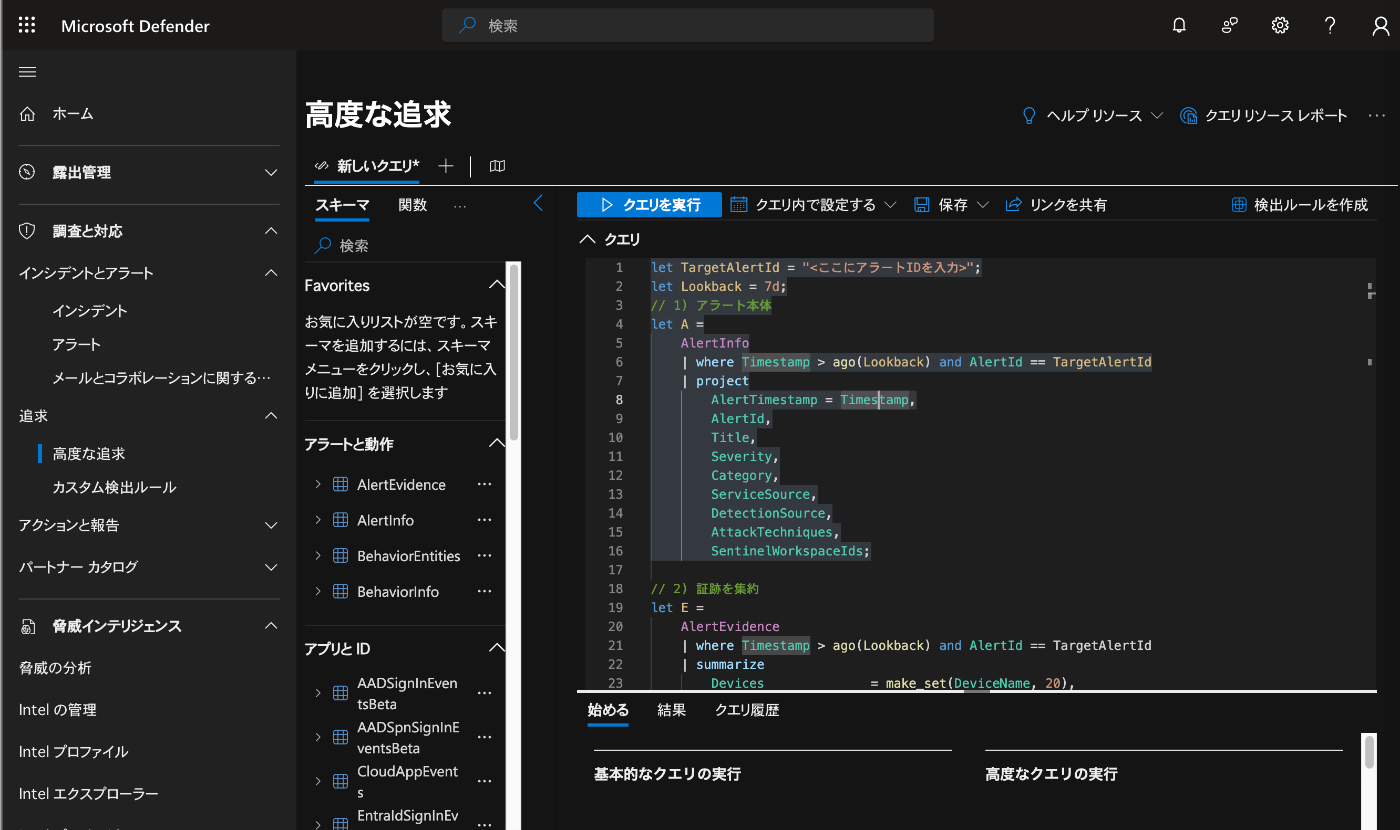Click line 16 SentinelWorkspaceIds in editor
The width and height of the screenshot is (1400, 830).
790,551
